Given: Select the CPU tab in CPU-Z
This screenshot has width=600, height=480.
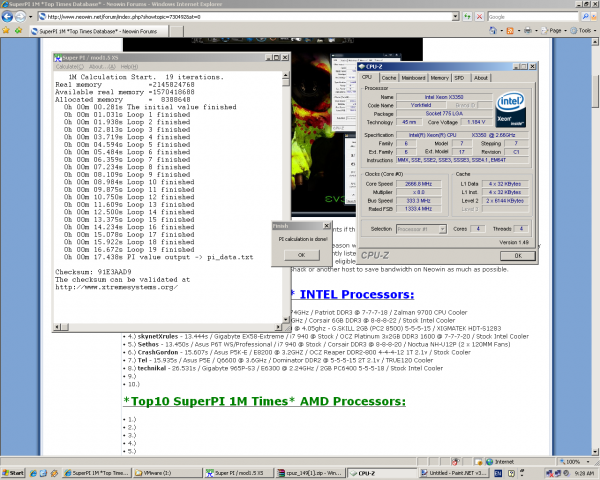Looking at the screenshot, I should coord(367,77).
